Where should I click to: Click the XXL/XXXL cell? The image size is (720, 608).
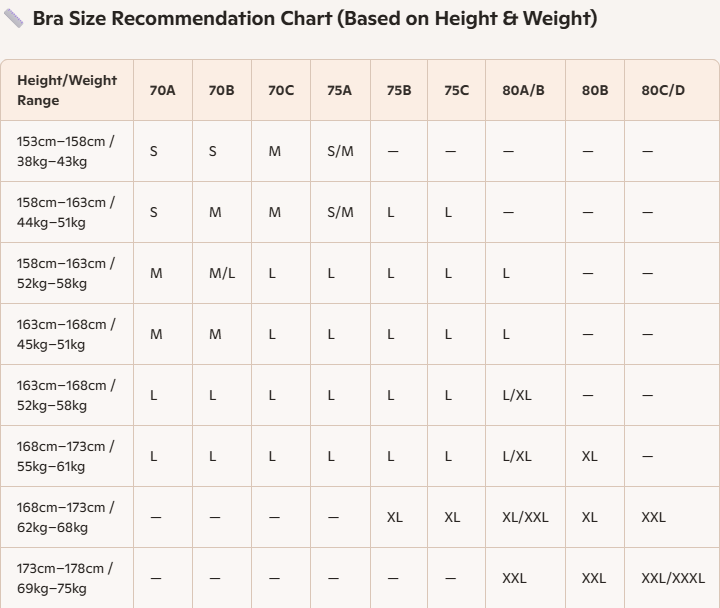tap(672, 578)
